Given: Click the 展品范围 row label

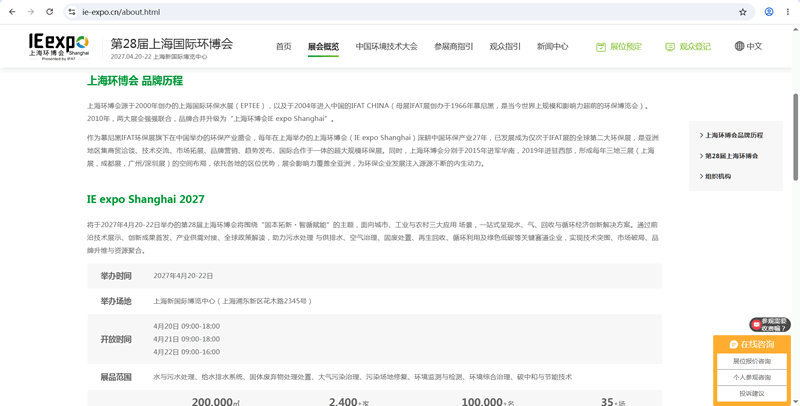Looking at the screenshot, I should pyautogui.click(x=116, y=377).
